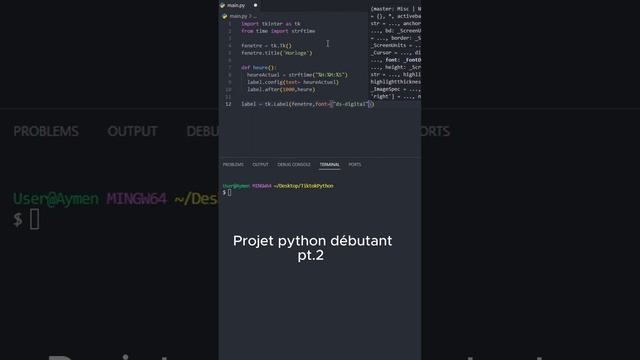This screenshot has height=360, width=640.
Task: Click the line 'import tkinter as tk'
Action: point(271,24)
